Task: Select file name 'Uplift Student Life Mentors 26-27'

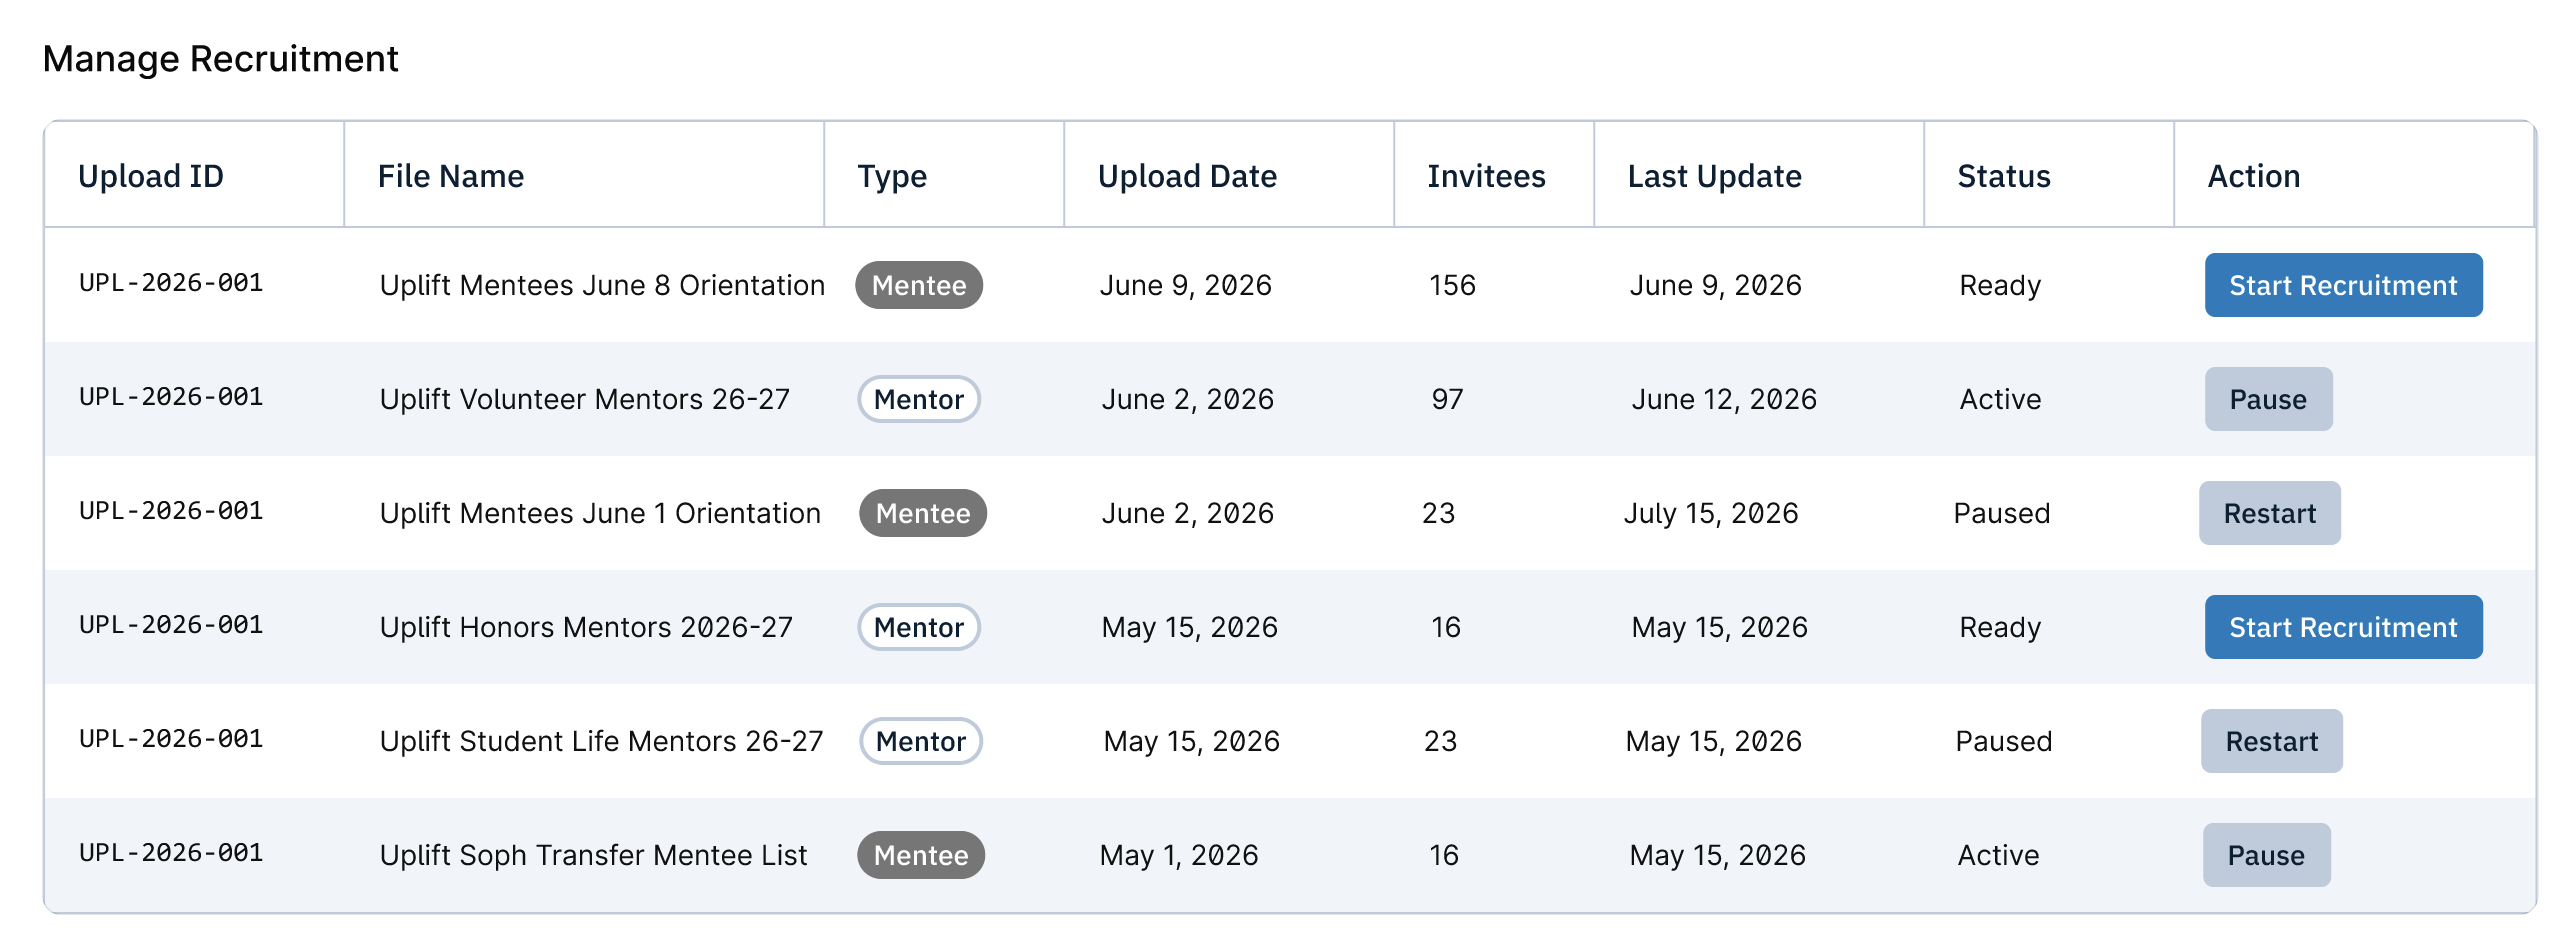Action: pyautogui.click(x=602, y=741)
